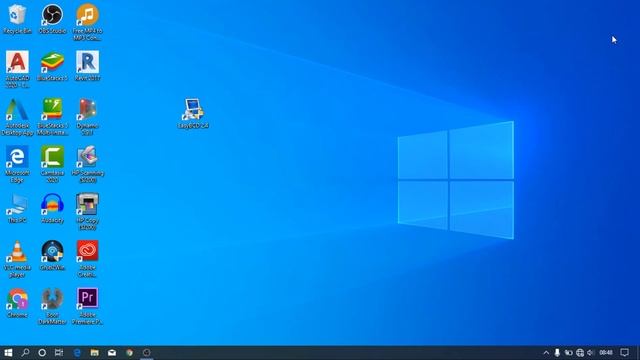The height and width of the screenshot is (360, 640).
Task: Select the Dynamo desktop shortcut
Action: click(x=87, y=117)
